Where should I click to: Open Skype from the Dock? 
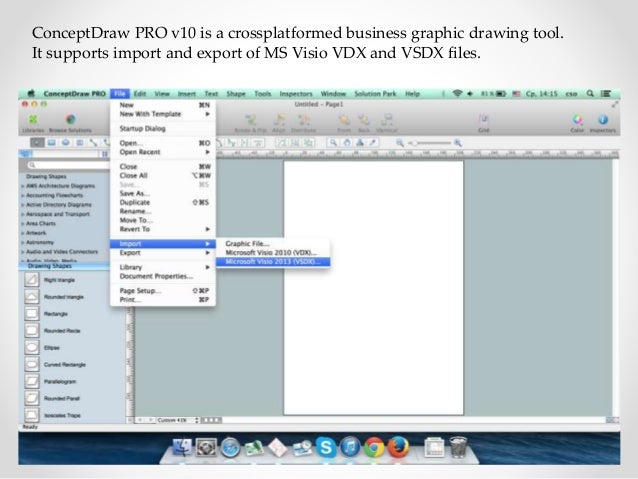click(x=326, y=446)
